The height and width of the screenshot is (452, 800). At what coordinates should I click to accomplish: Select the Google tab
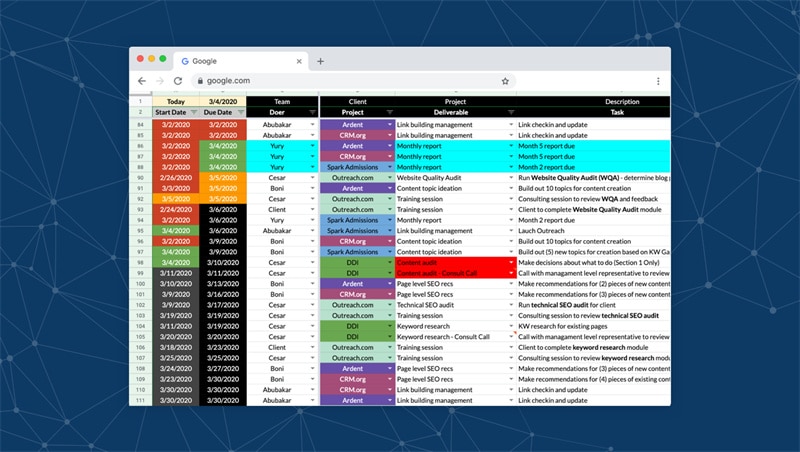coord(241,61)
